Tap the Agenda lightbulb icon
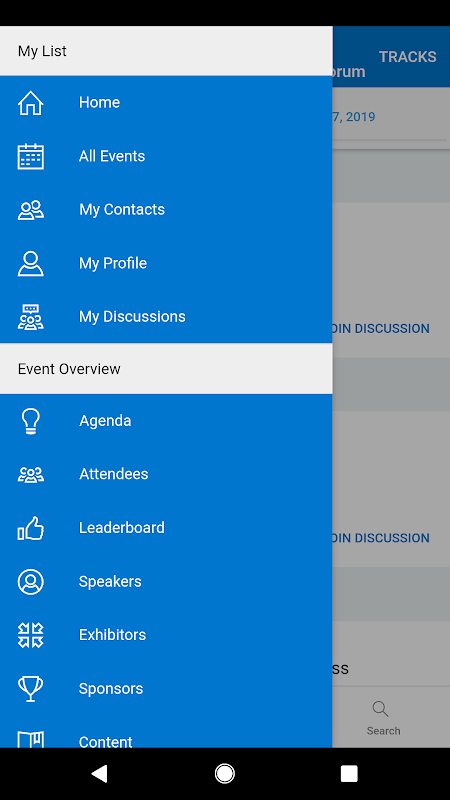Viewport: 450px width, 800px height. (x=31, y=421)
